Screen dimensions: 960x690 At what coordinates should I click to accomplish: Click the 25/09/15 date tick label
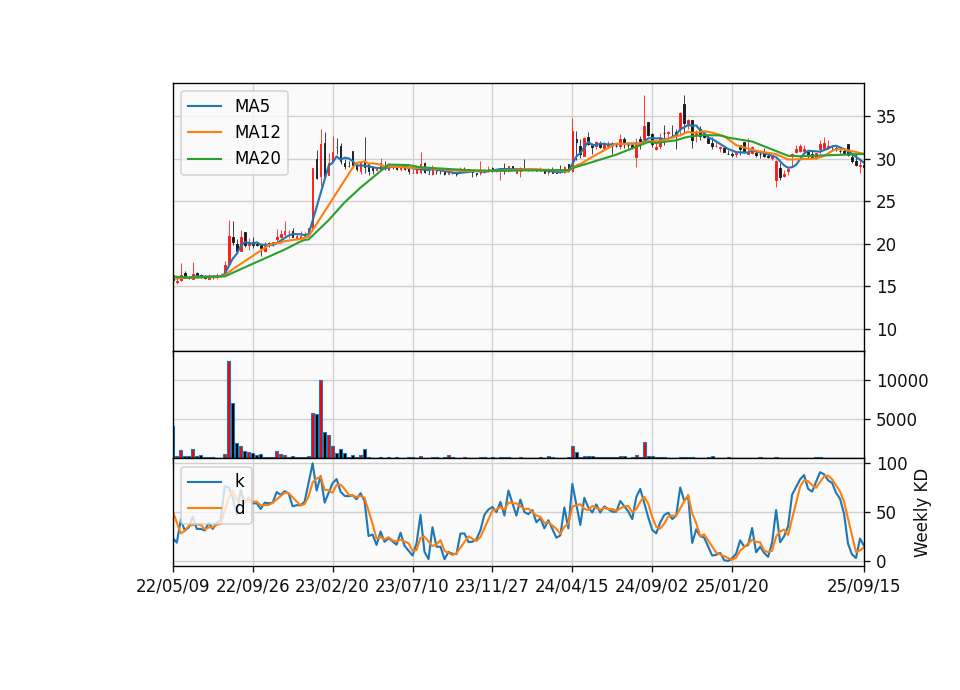pos(864,586)
